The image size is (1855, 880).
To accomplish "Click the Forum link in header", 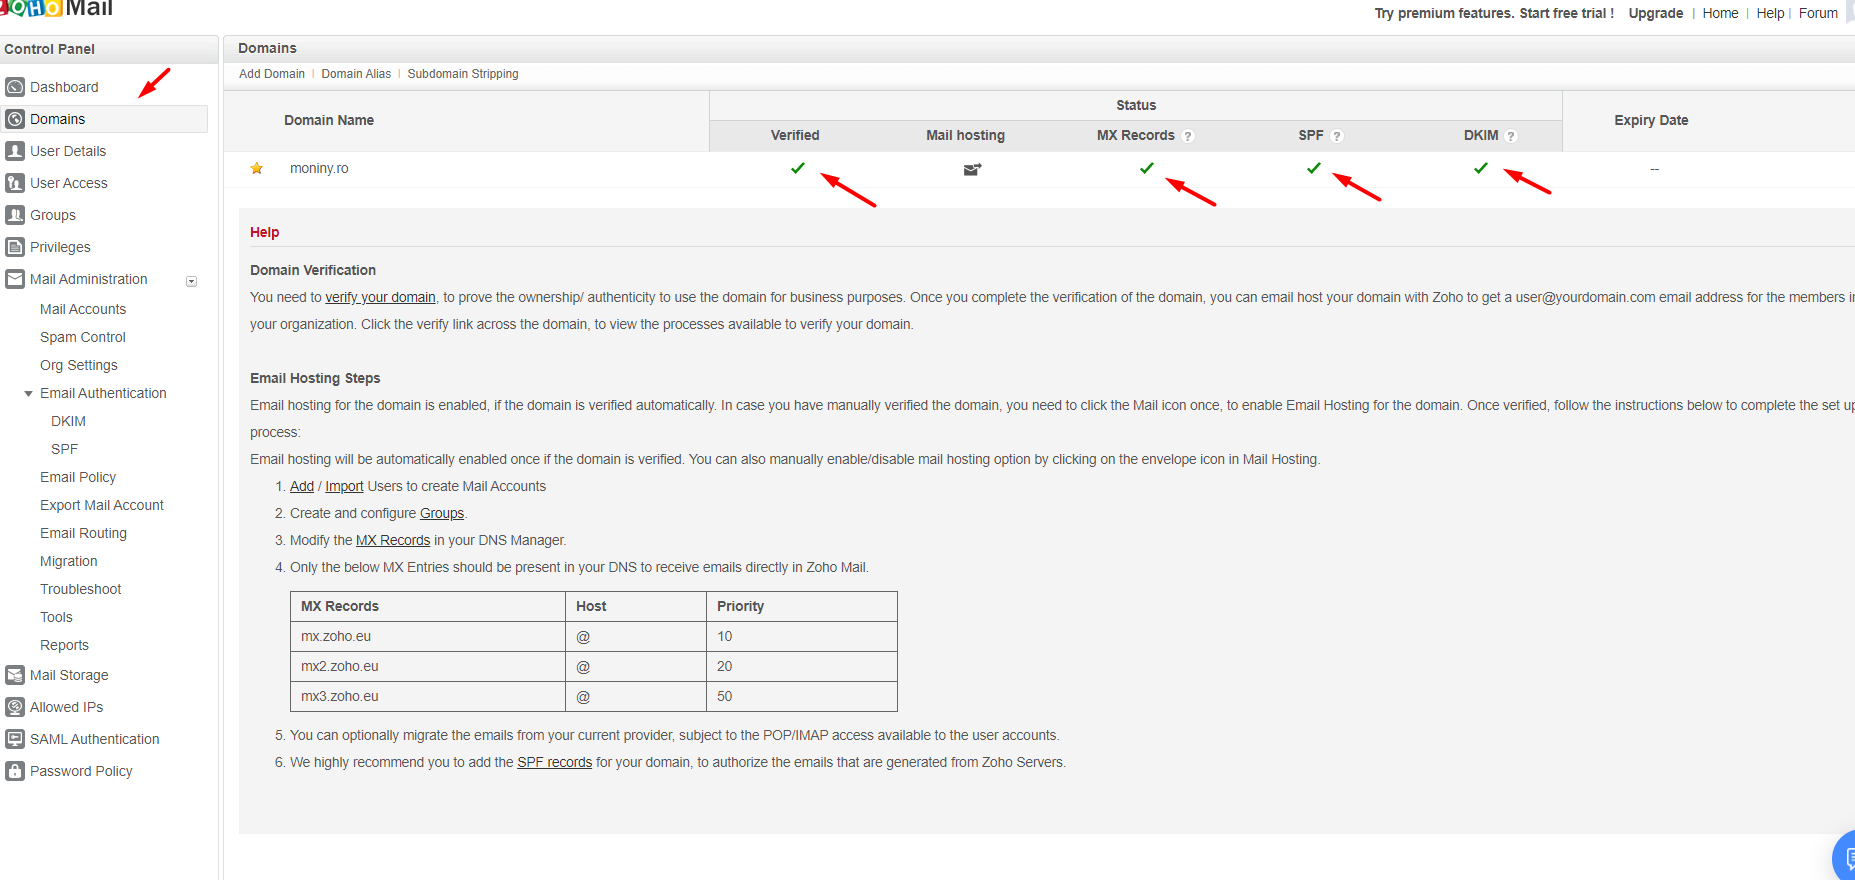I will click(x=1818, y=13).
